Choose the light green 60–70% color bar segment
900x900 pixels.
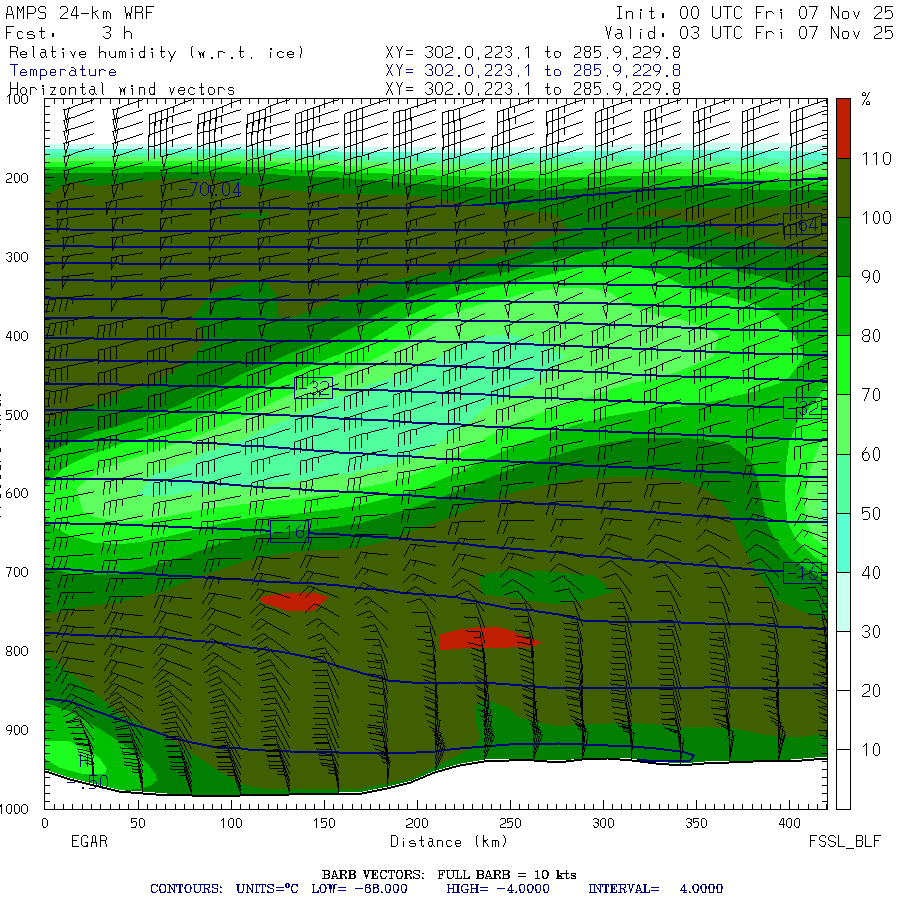coord(843,424)
